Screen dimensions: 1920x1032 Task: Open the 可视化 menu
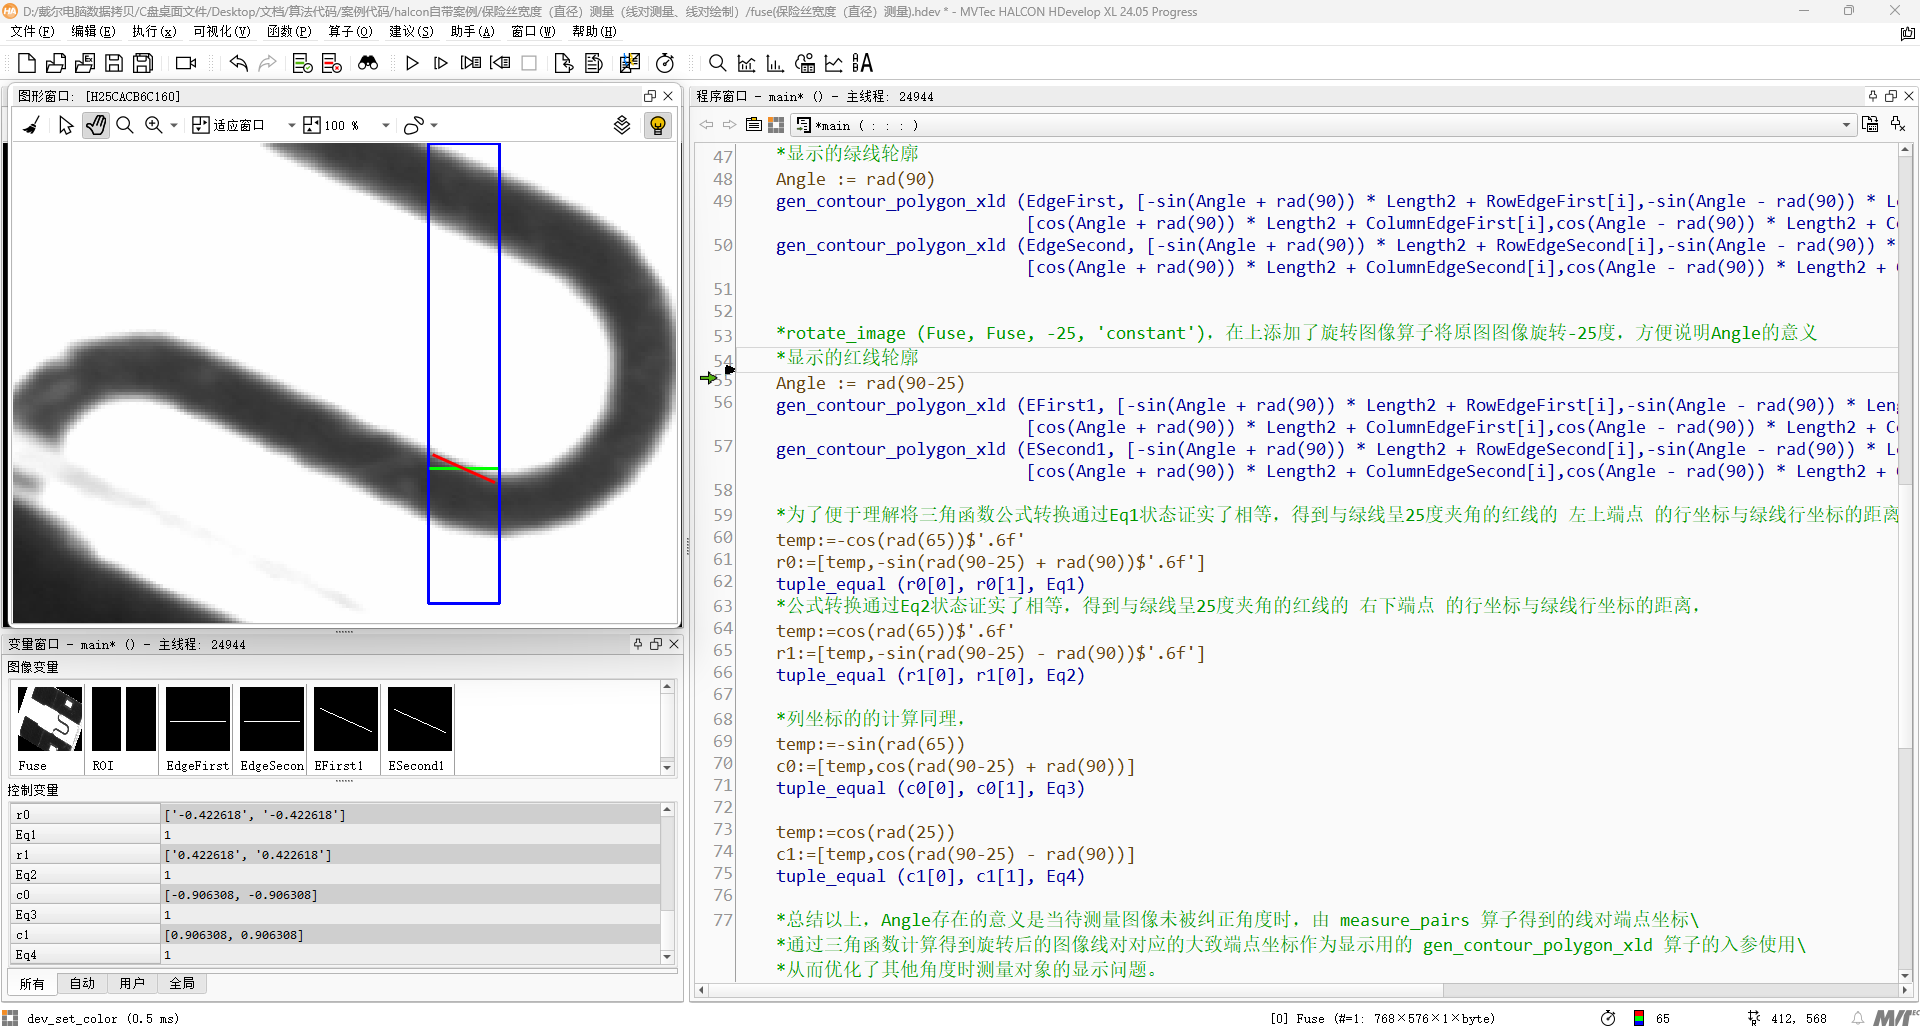[x=221, y=31]
